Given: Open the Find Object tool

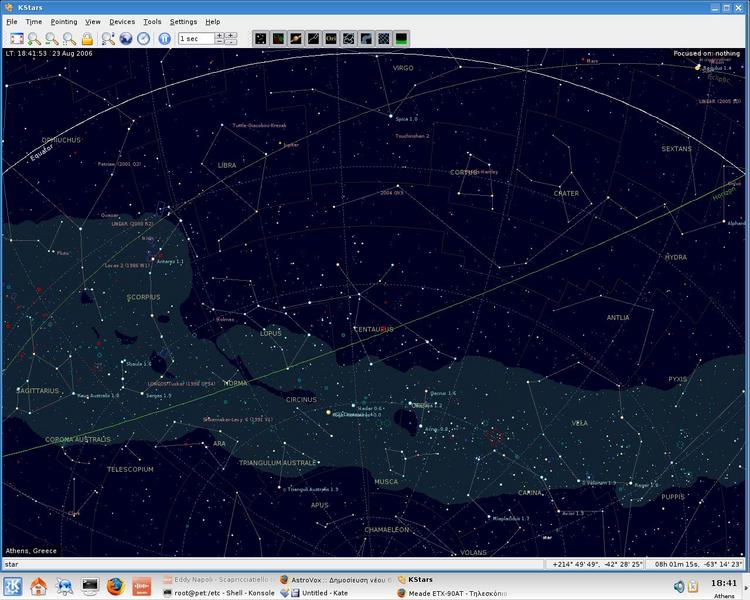Looking at the screenshot, I should pyautogui.click(x=109, y=39).
